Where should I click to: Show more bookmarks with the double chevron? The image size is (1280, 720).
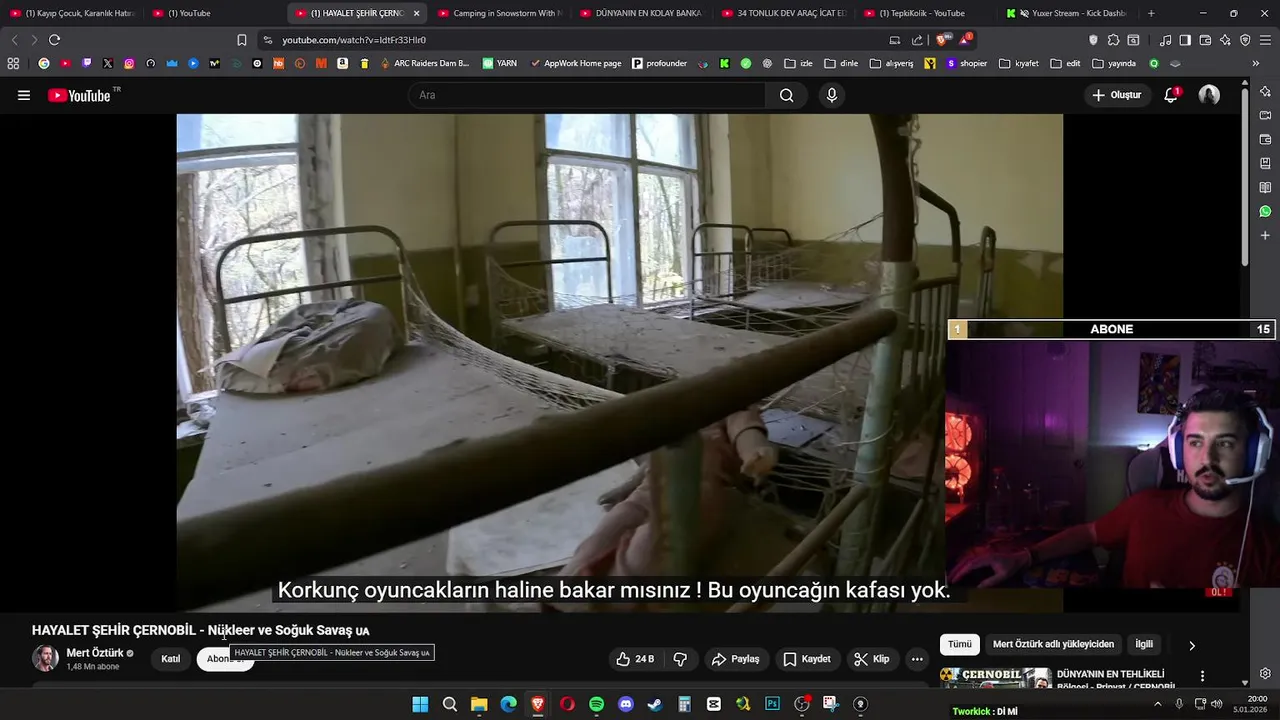(x=1255, y=63)
